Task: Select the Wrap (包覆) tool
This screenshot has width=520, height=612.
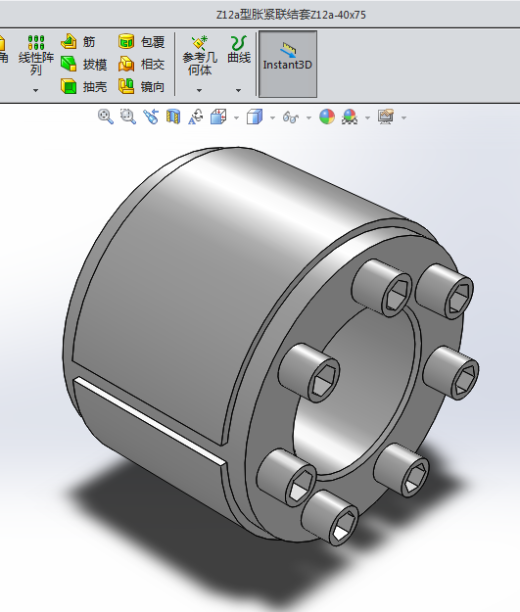Action: (x=141, y=41)
